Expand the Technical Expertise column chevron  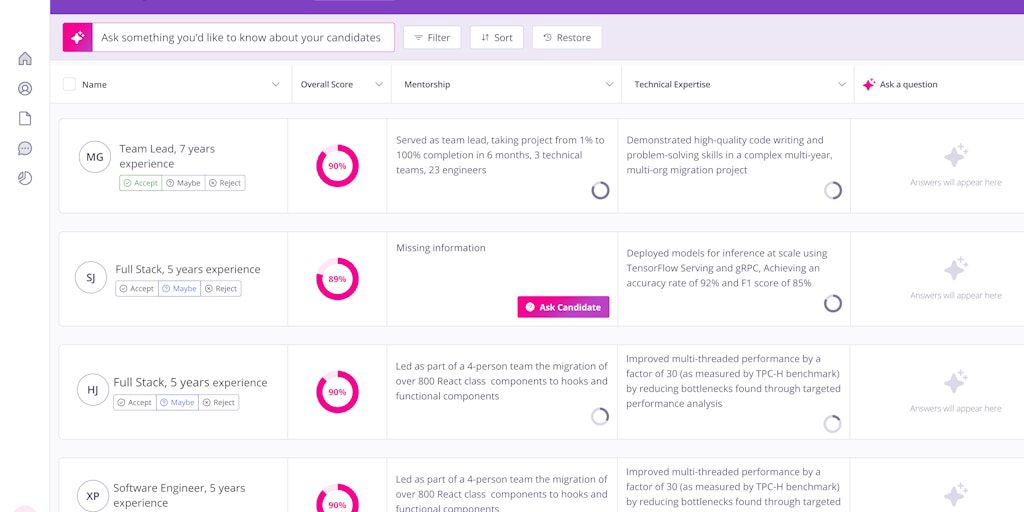pyautogui.click(x=842, y=85)
